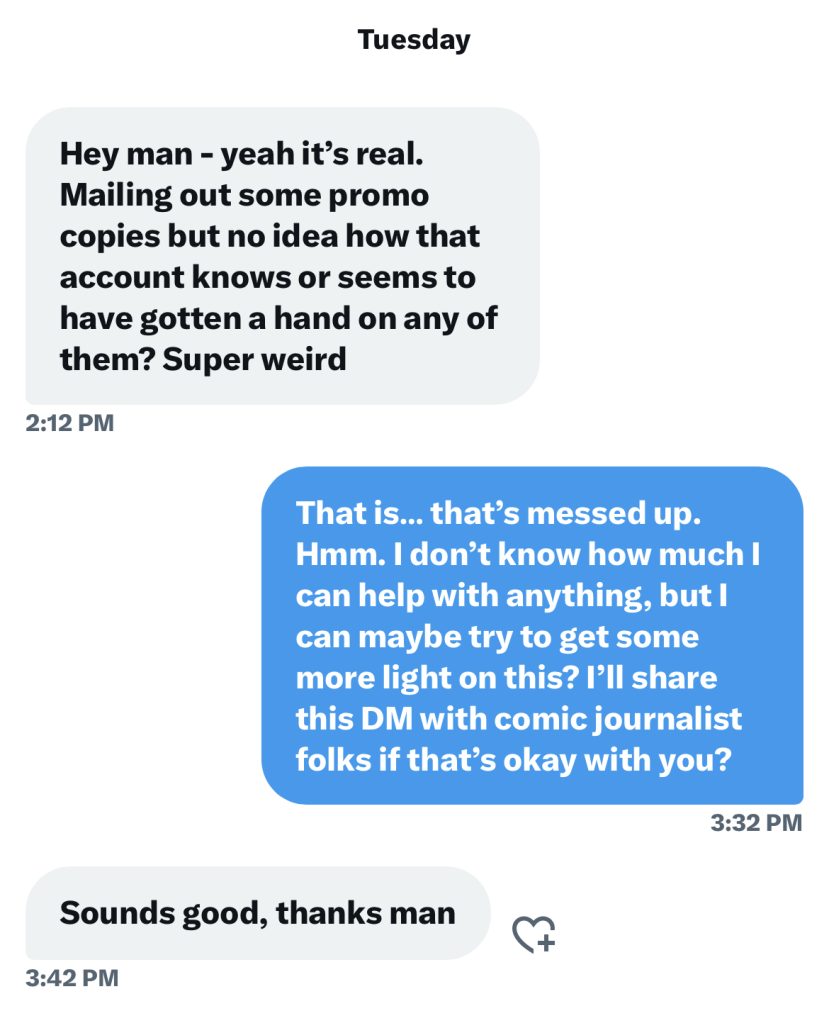The width and height of the screenshot is (829, 1028).
Task: Select the 'Sounds good, thanks man' message bubble
Action: (x=258, y=913)
